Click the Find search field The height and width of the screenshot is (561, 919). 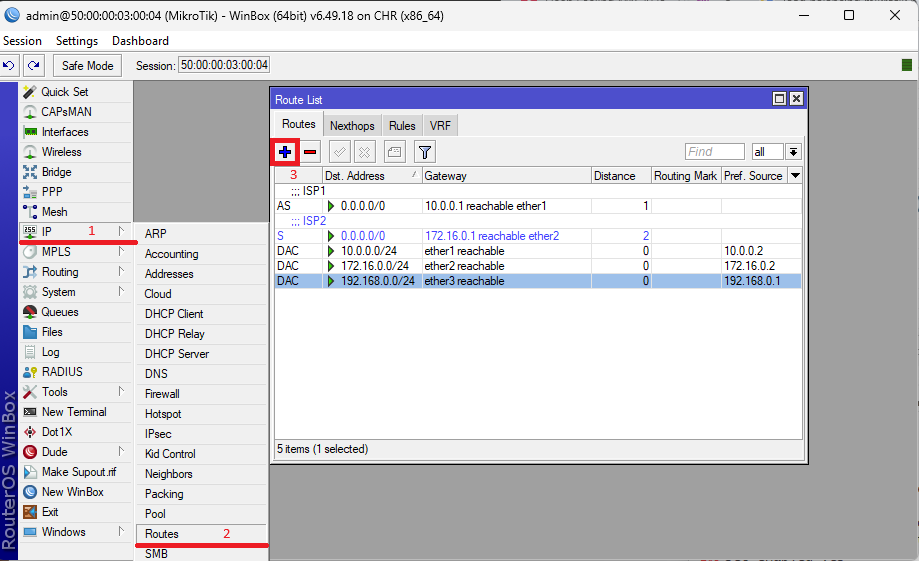[714, 152]
